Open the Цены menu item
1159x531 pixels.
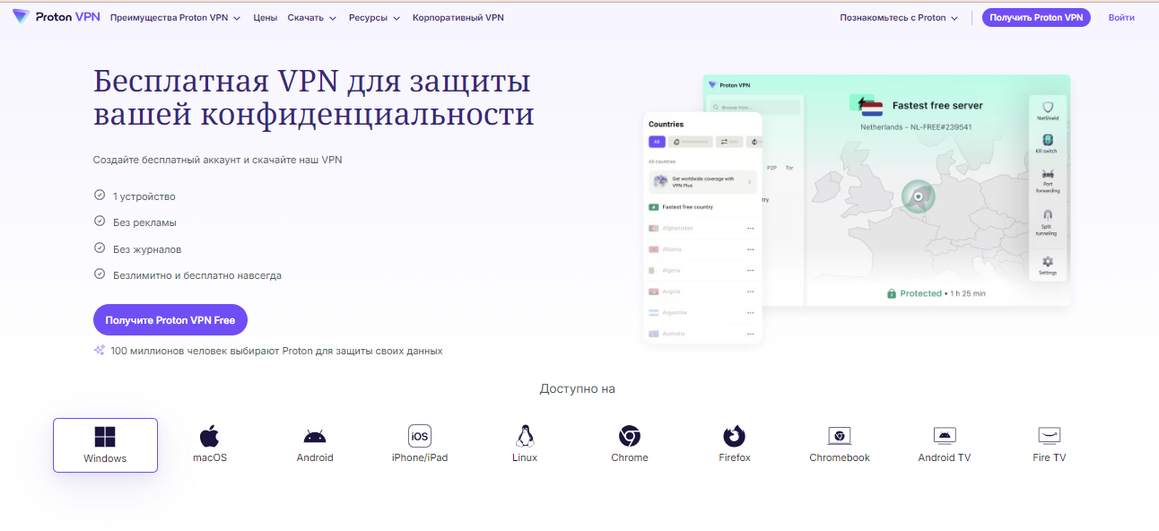point(265,18)
